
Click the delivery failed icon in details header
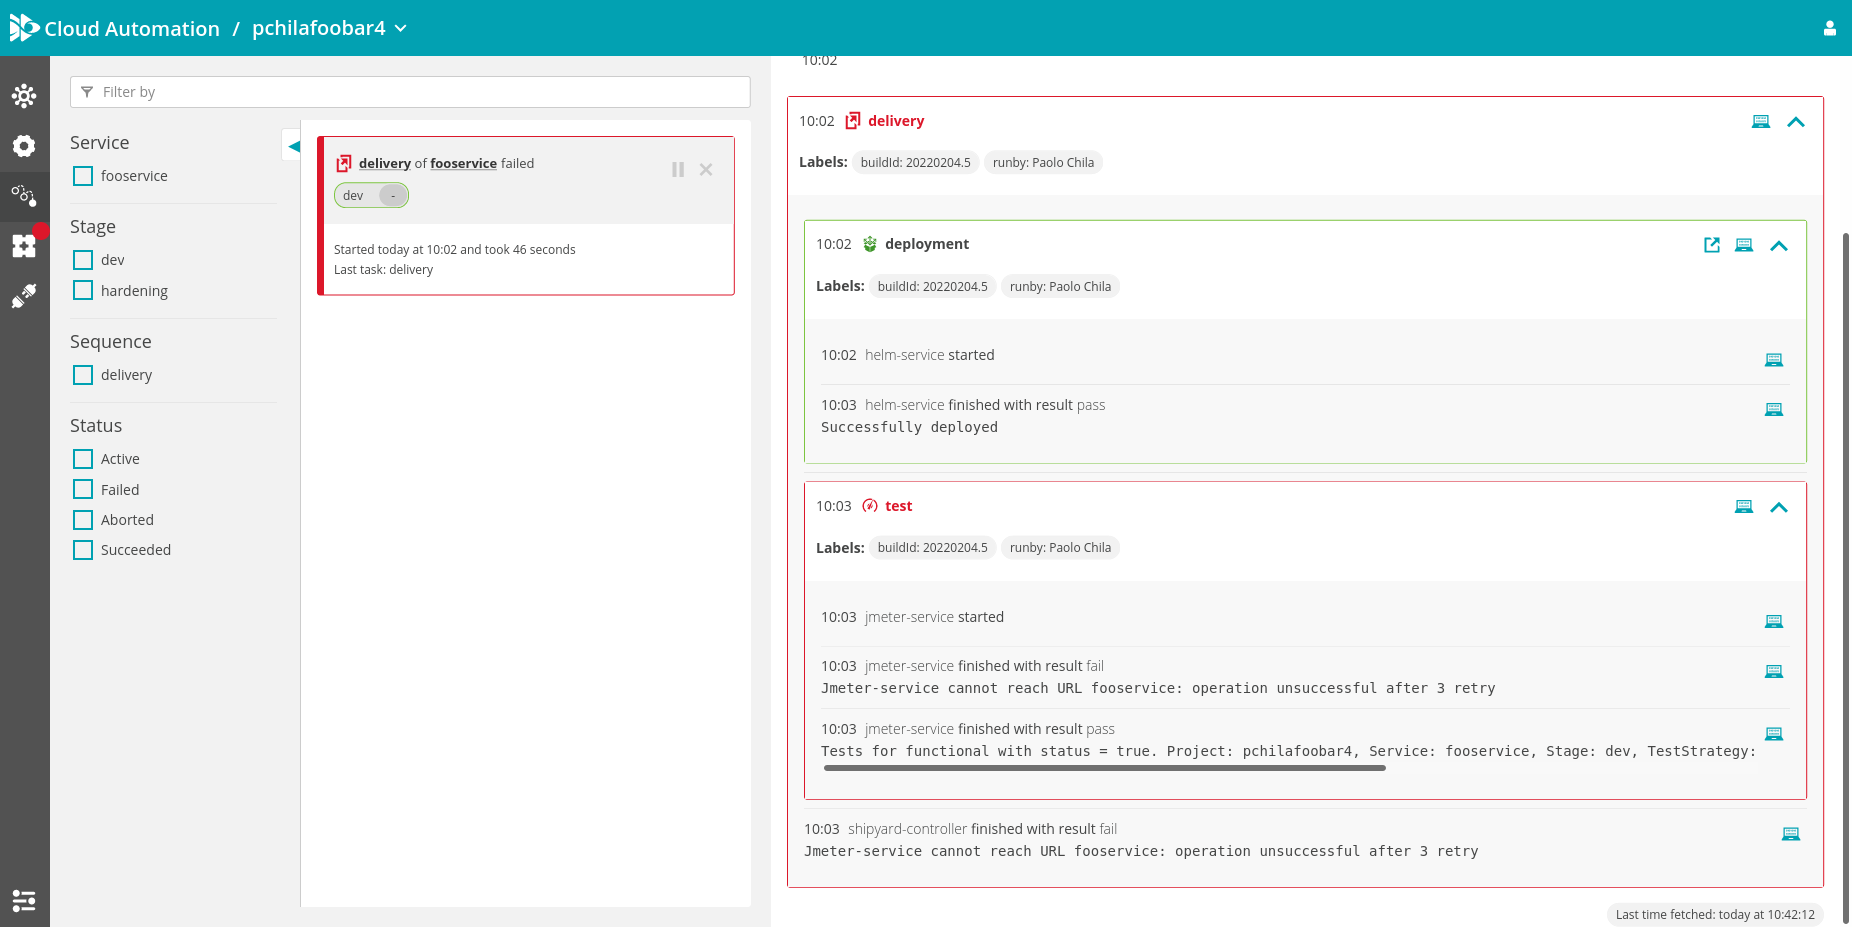853,121
